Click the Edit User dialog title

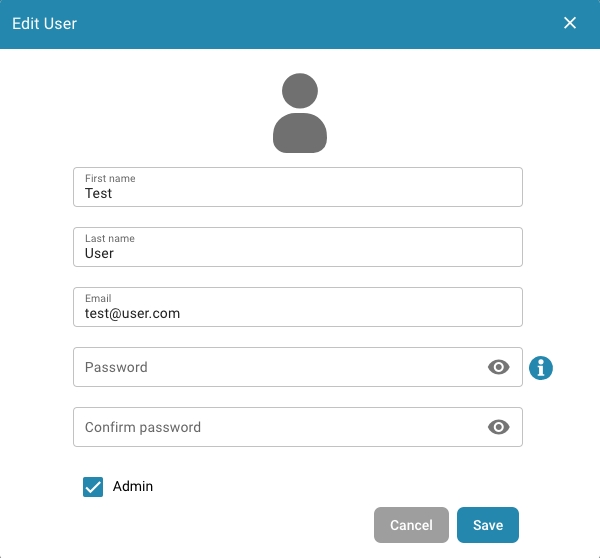click(44, 23)
